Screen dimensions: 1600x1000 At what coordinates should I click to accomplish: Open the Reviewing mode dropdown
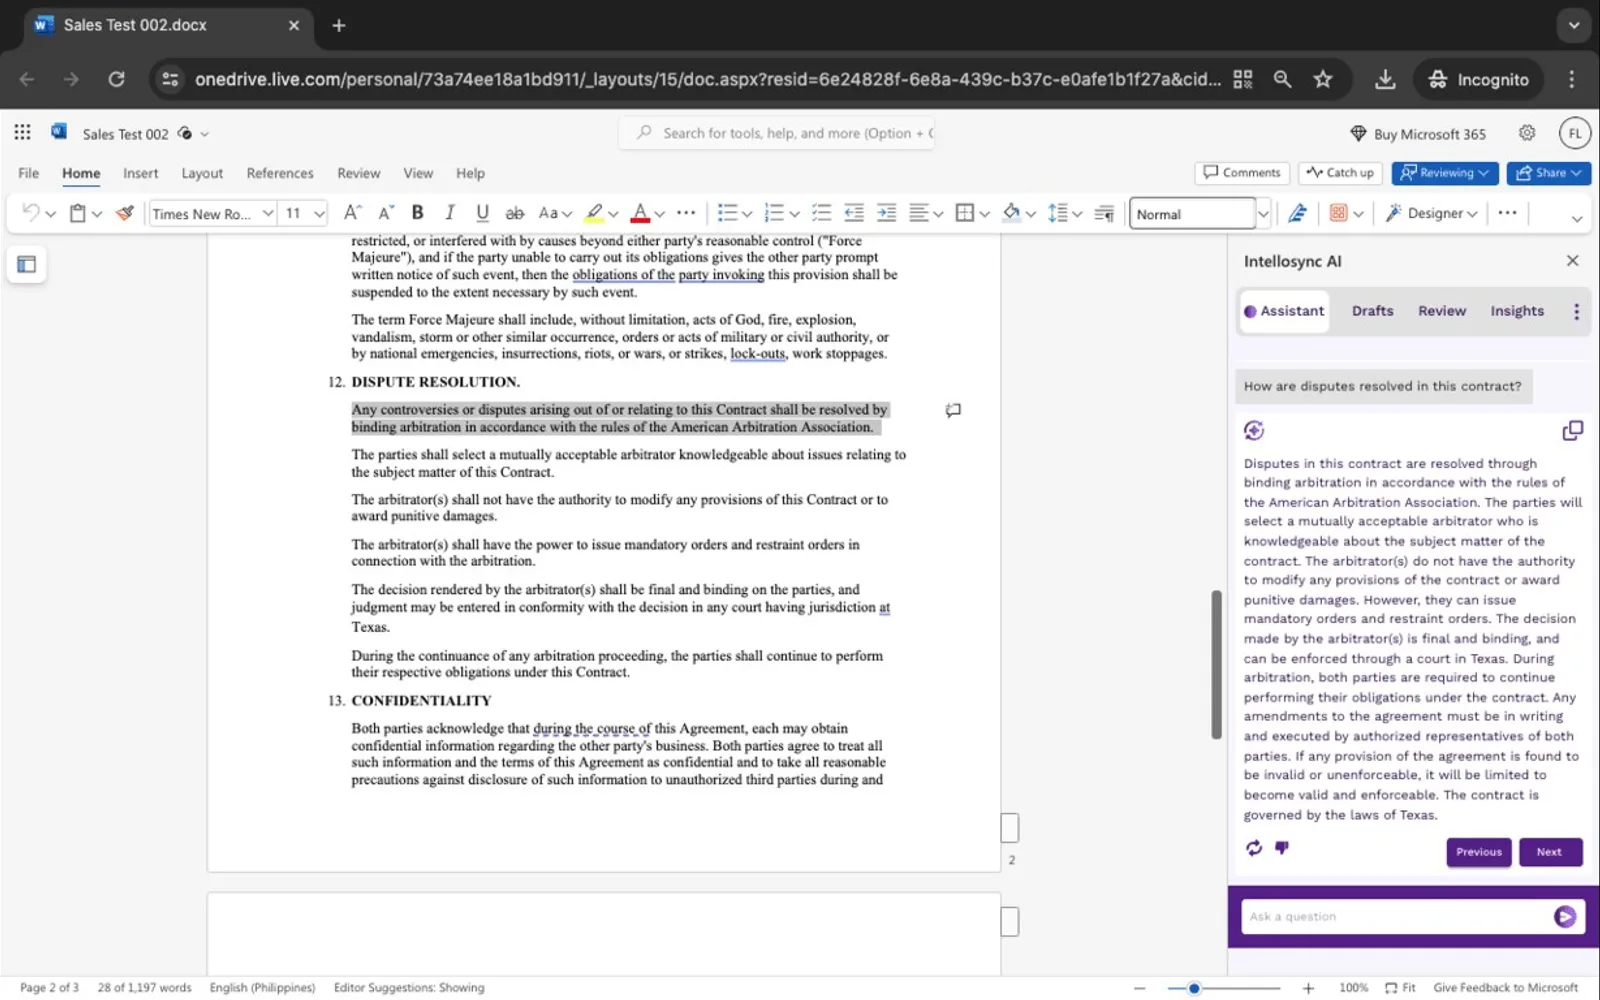coord(1445,173)
